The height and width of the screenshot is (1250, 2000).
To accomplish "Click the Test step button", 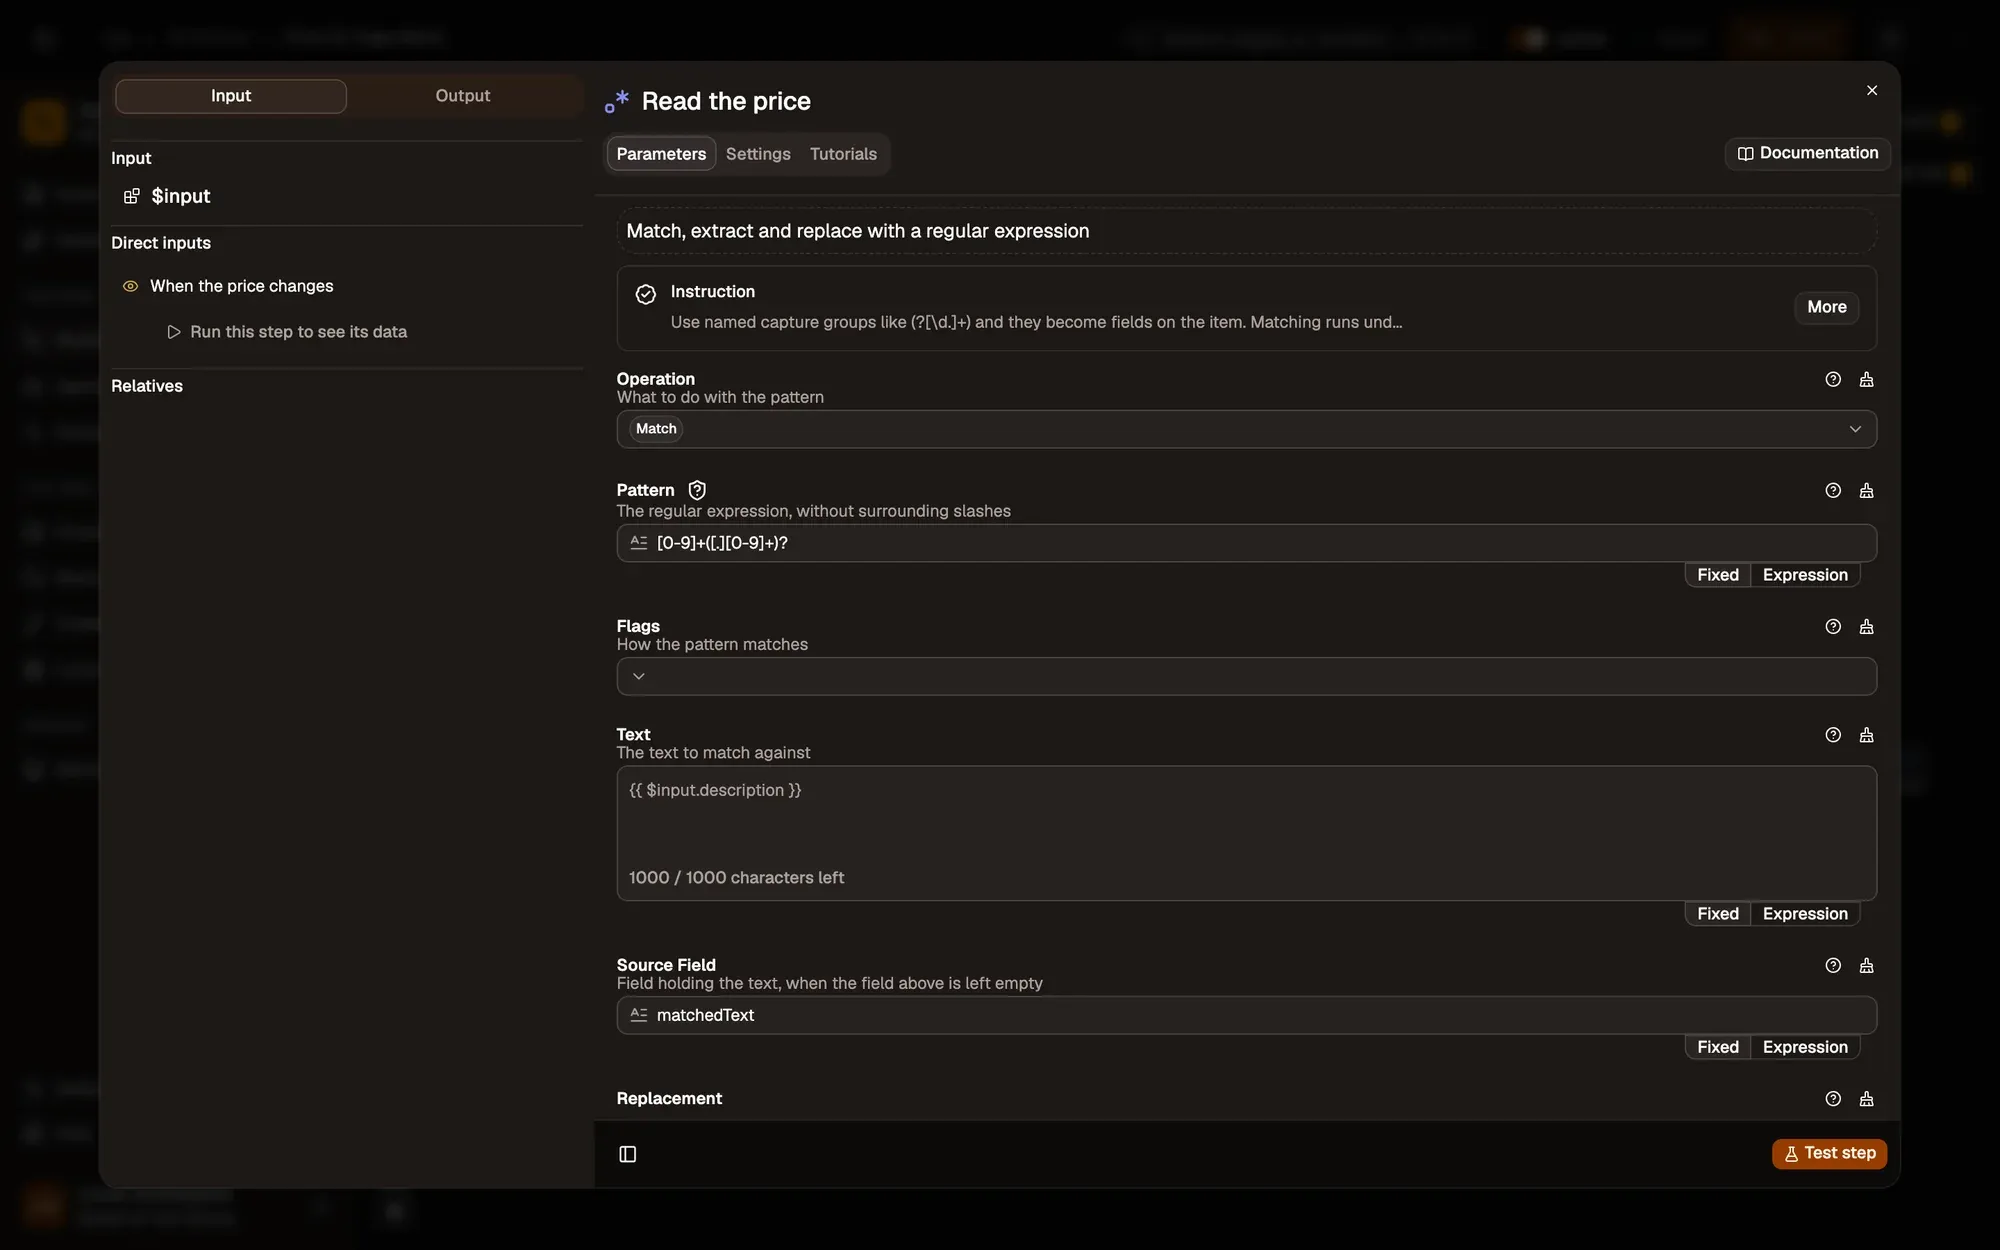I will (1829, 1154).
